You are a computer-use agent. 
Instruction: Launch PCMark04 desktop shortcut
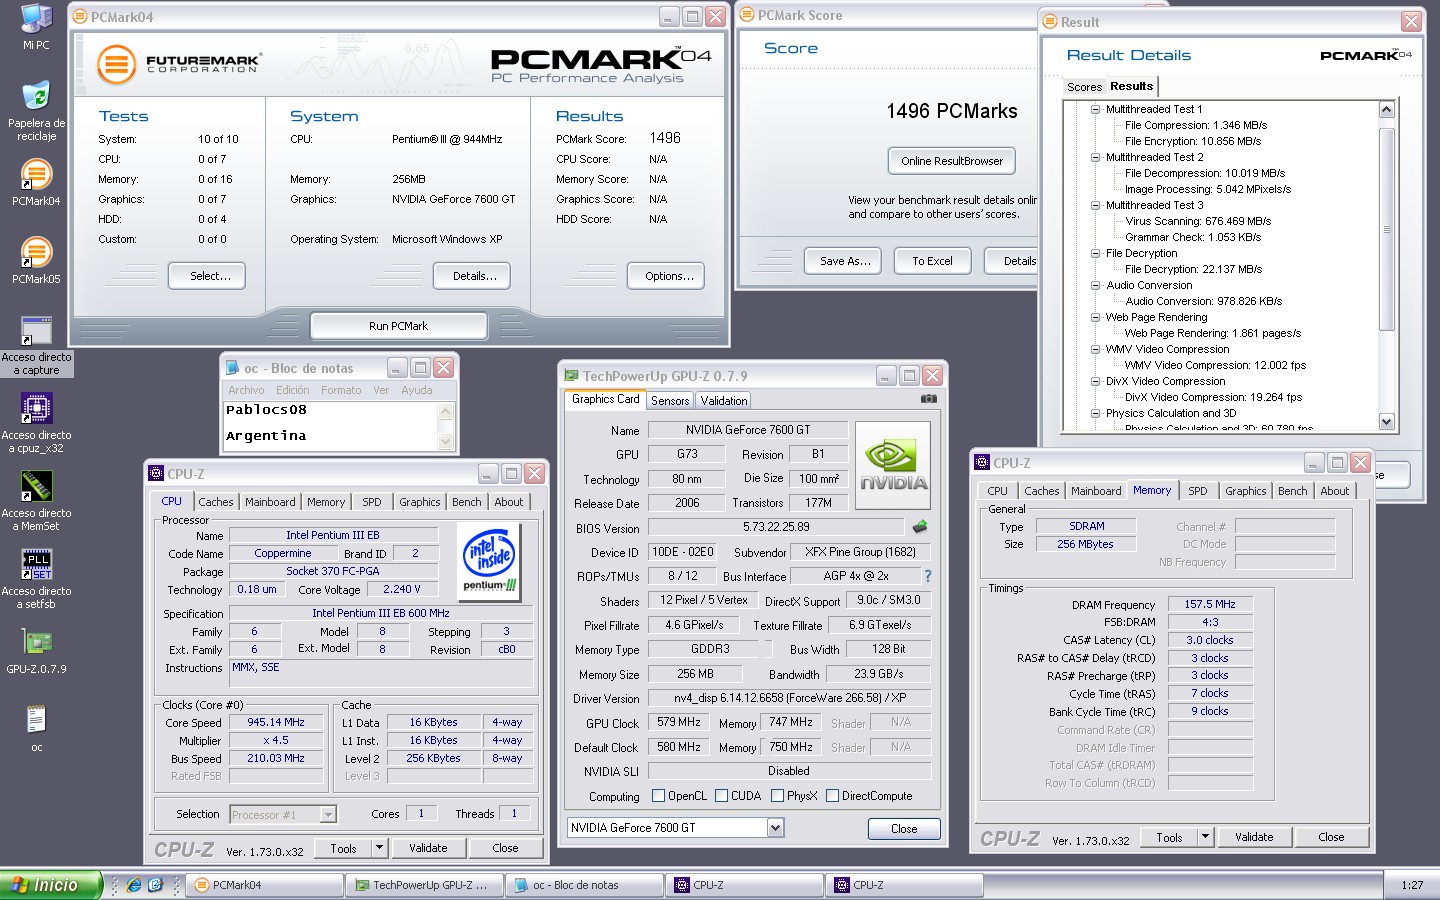tap(36, 182)
